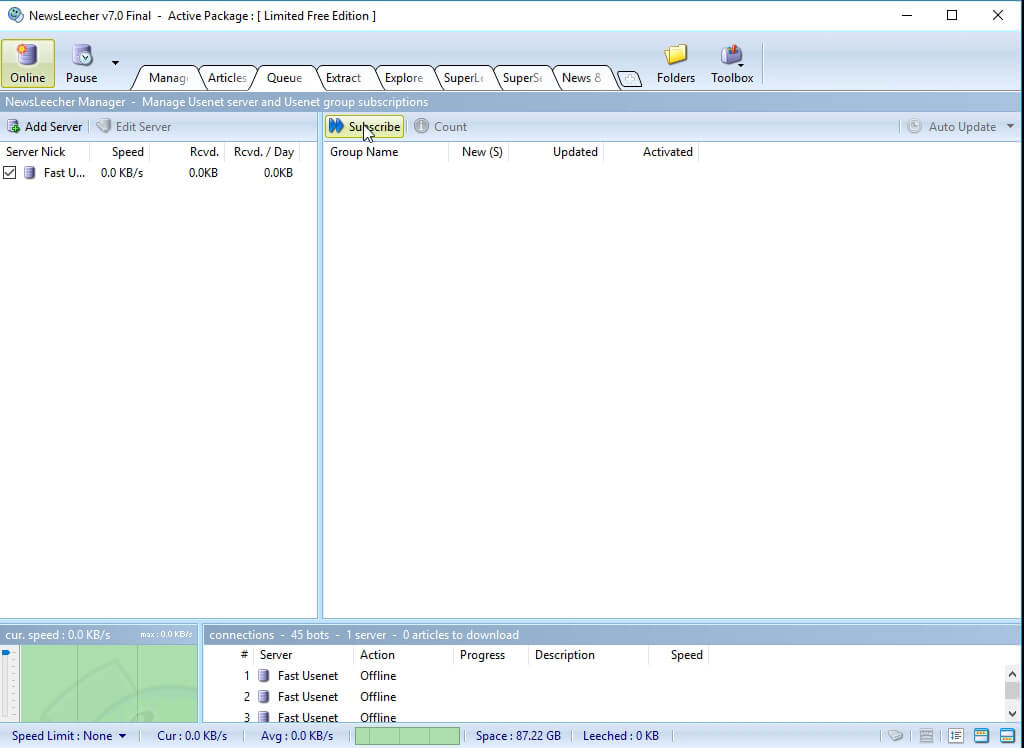Click the NewsLeecher app icon in title bar

(x=15, y=15)
